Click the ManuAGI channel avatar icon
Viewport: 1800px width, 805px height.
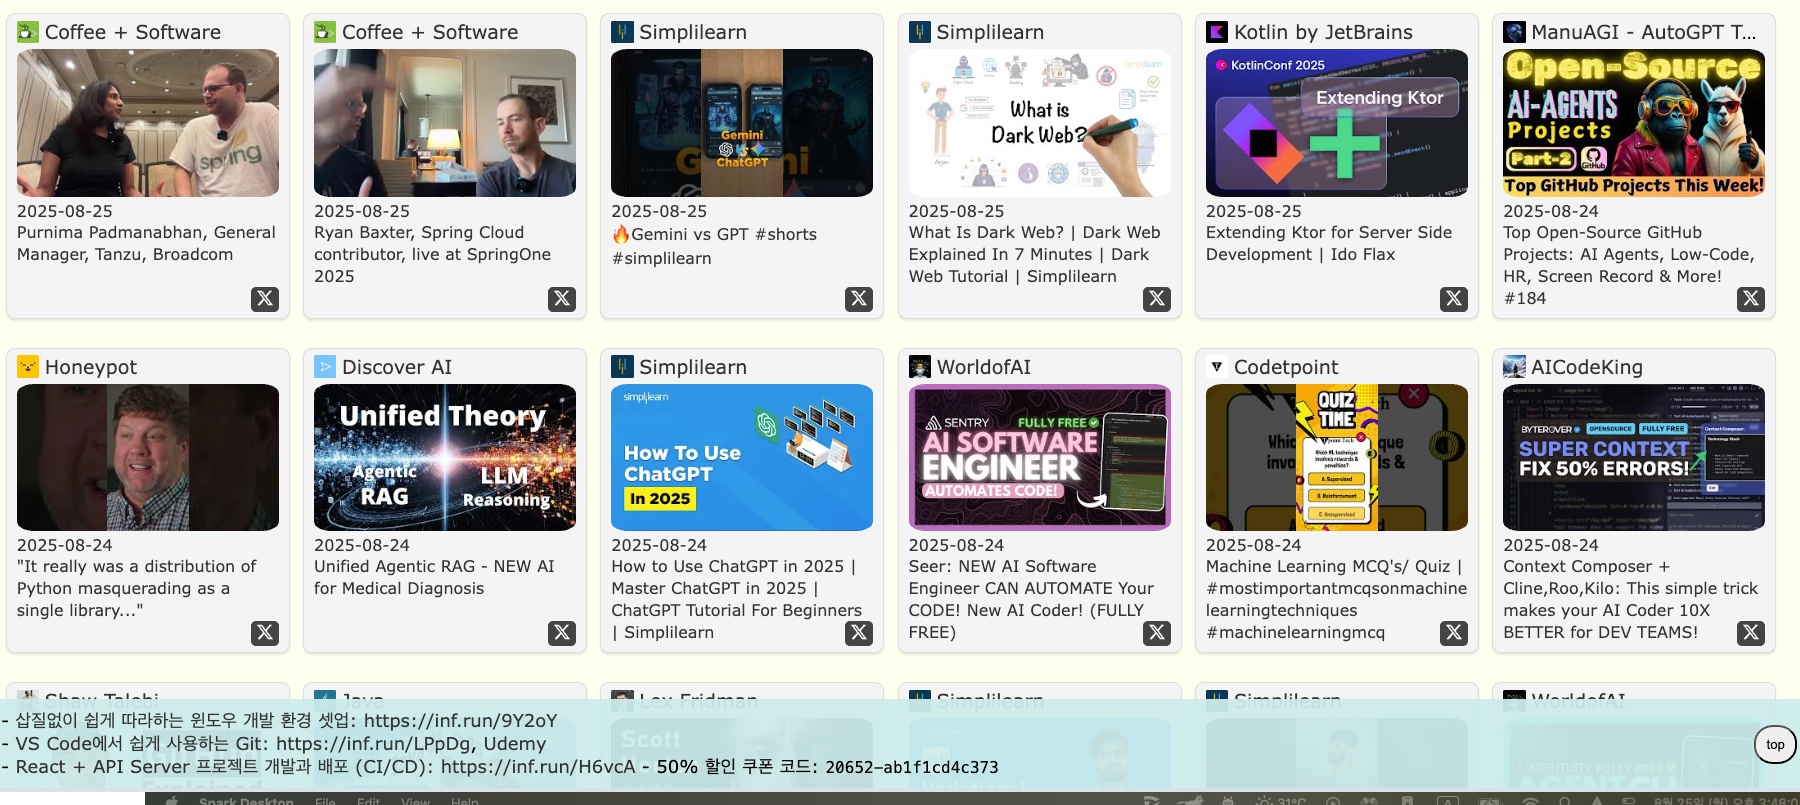tap(1514, 32)
